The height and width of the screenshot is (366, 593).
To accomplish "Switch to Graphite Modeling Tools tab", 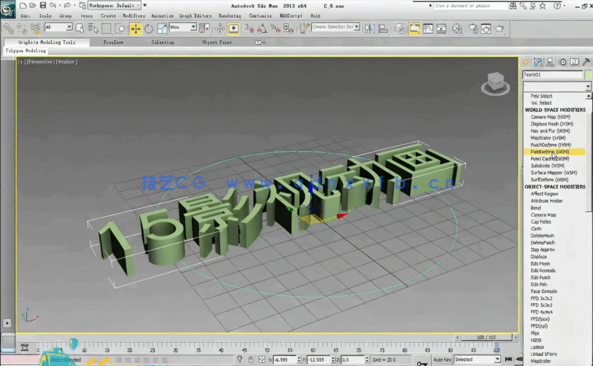I will tap(47, 42).
